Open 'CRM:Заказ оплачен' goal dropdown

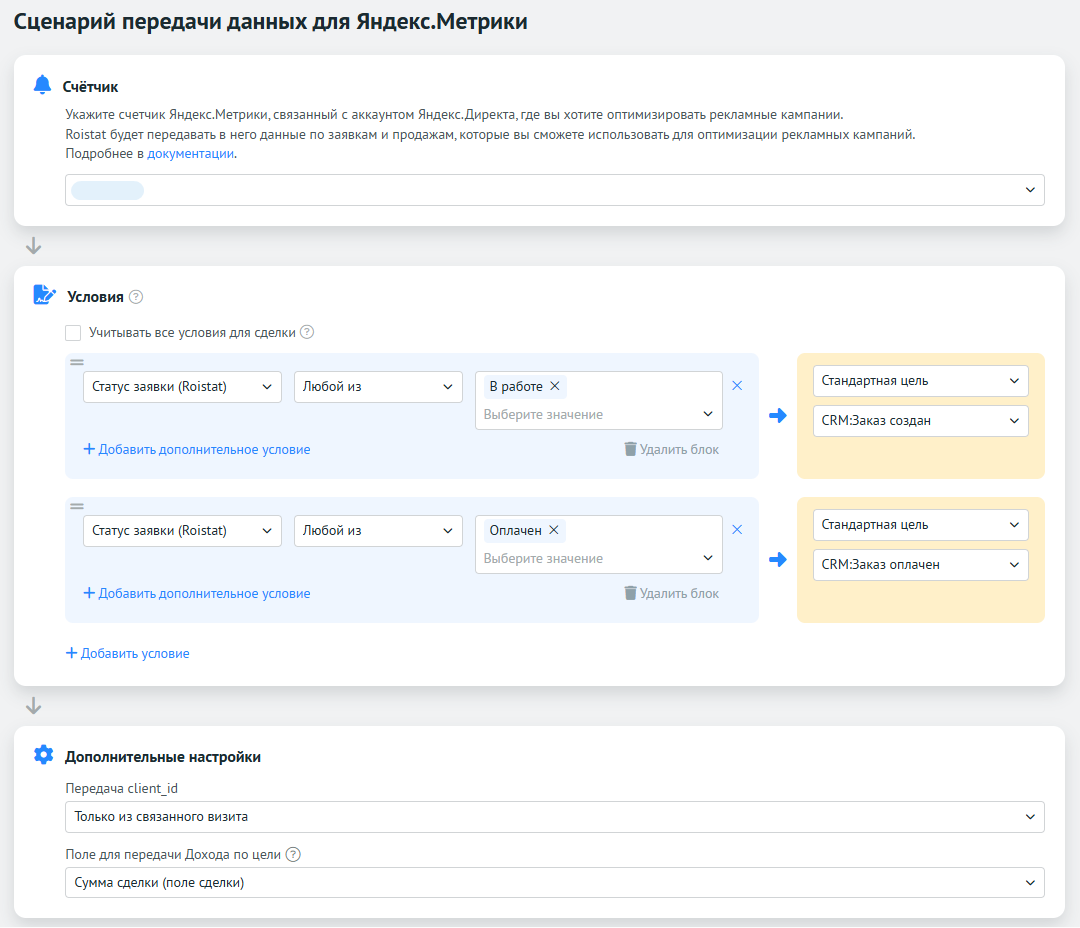pyautogui.click(x=920, y=565)
